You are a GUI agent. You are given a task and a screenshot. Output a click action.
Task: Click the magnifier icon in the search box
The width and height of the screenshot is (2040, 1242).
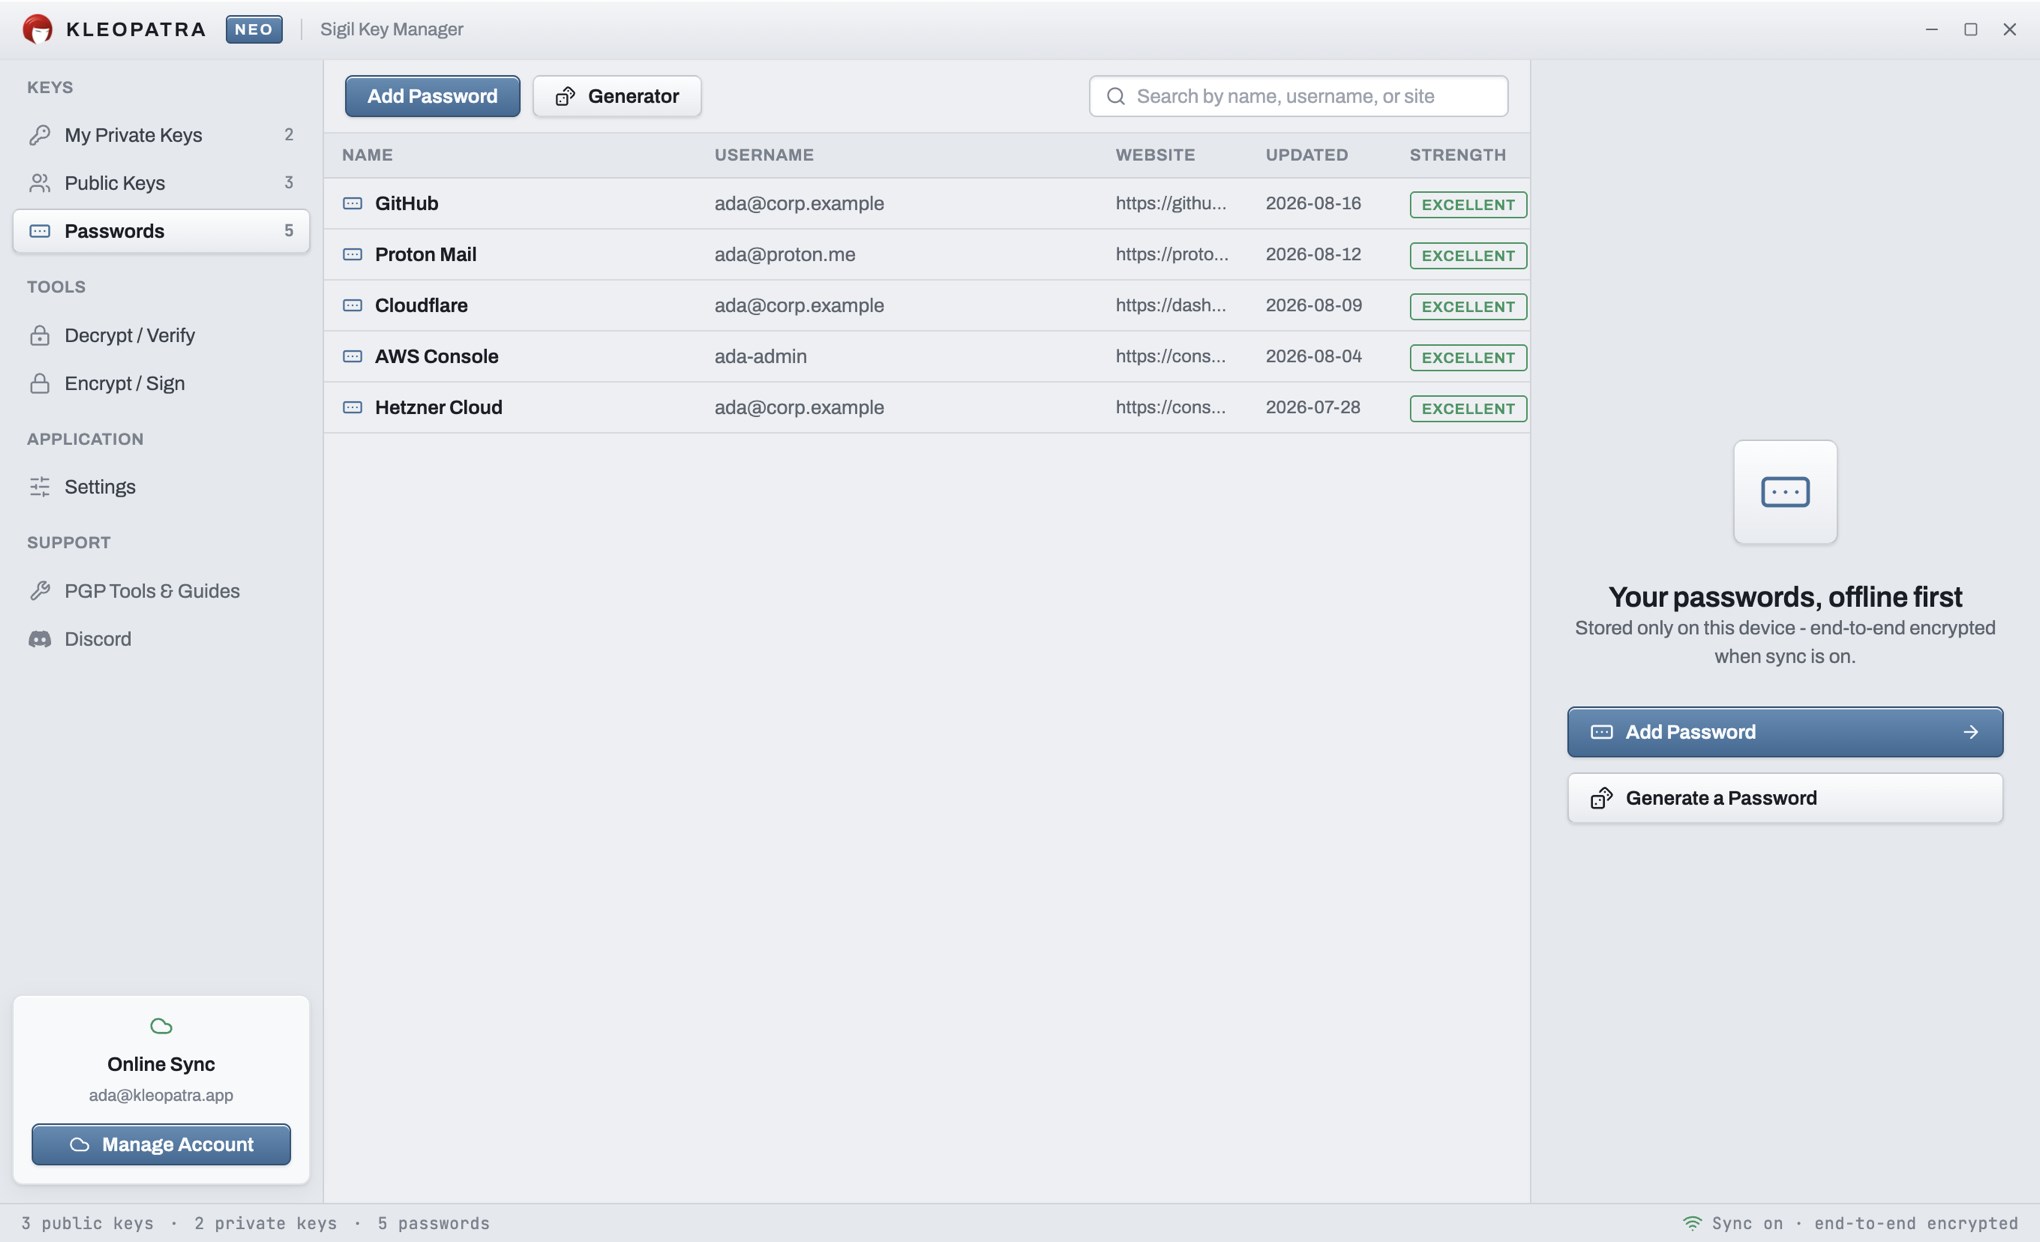point(1116,96)
